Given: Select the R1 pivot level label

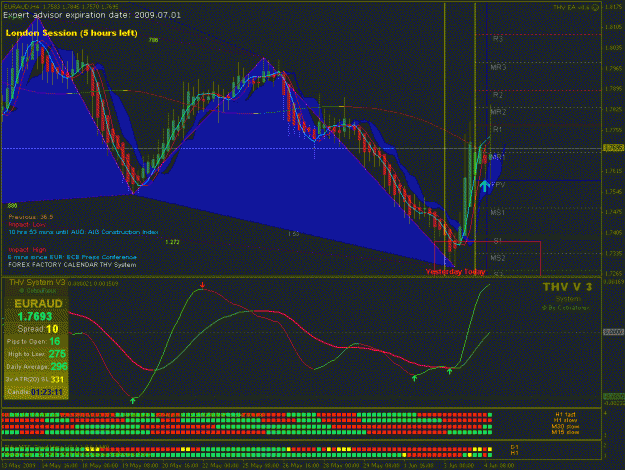Looking at the screenshot, I should click(x=497, y=129).
